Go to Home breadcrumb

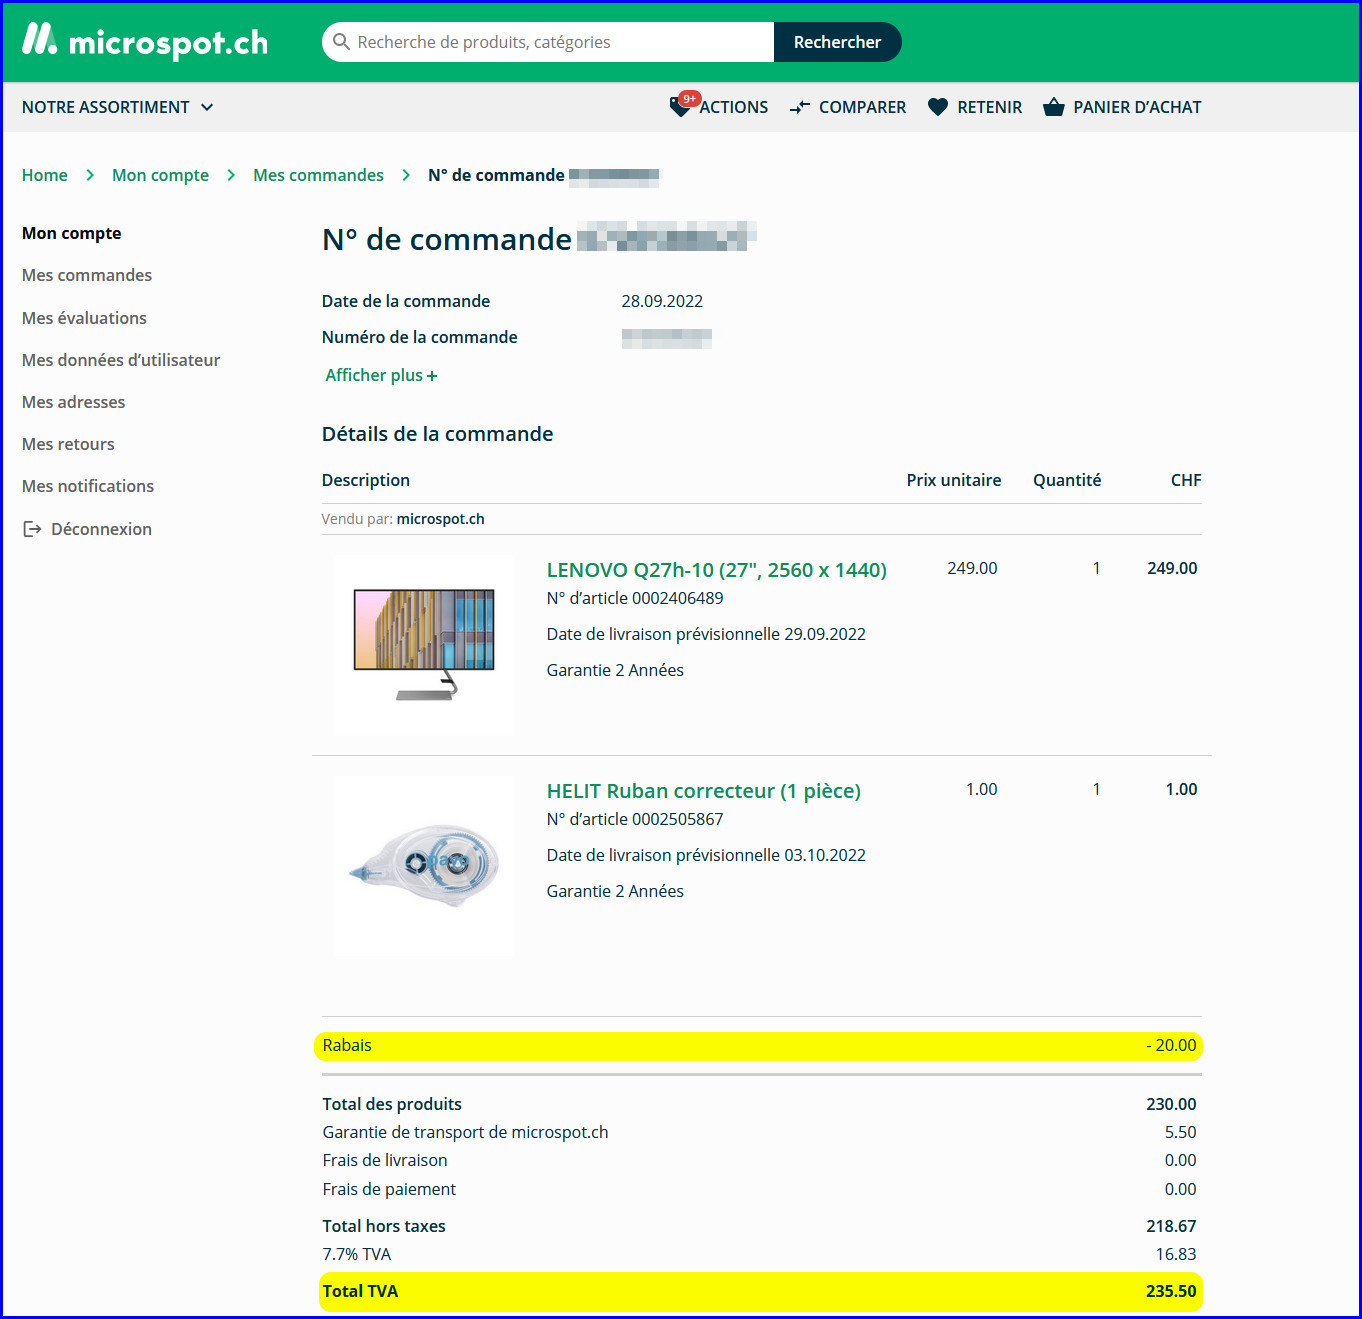pos(45,175)
